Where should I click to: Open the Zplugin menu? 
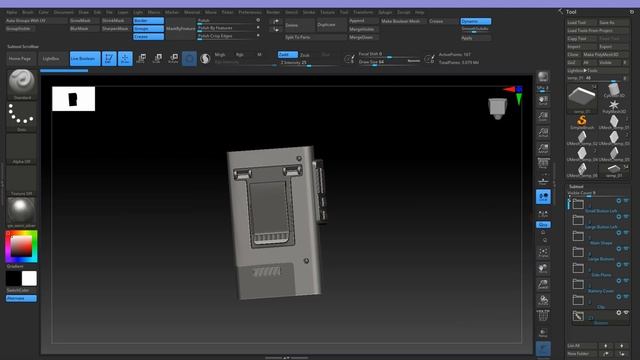pos(385,12)
